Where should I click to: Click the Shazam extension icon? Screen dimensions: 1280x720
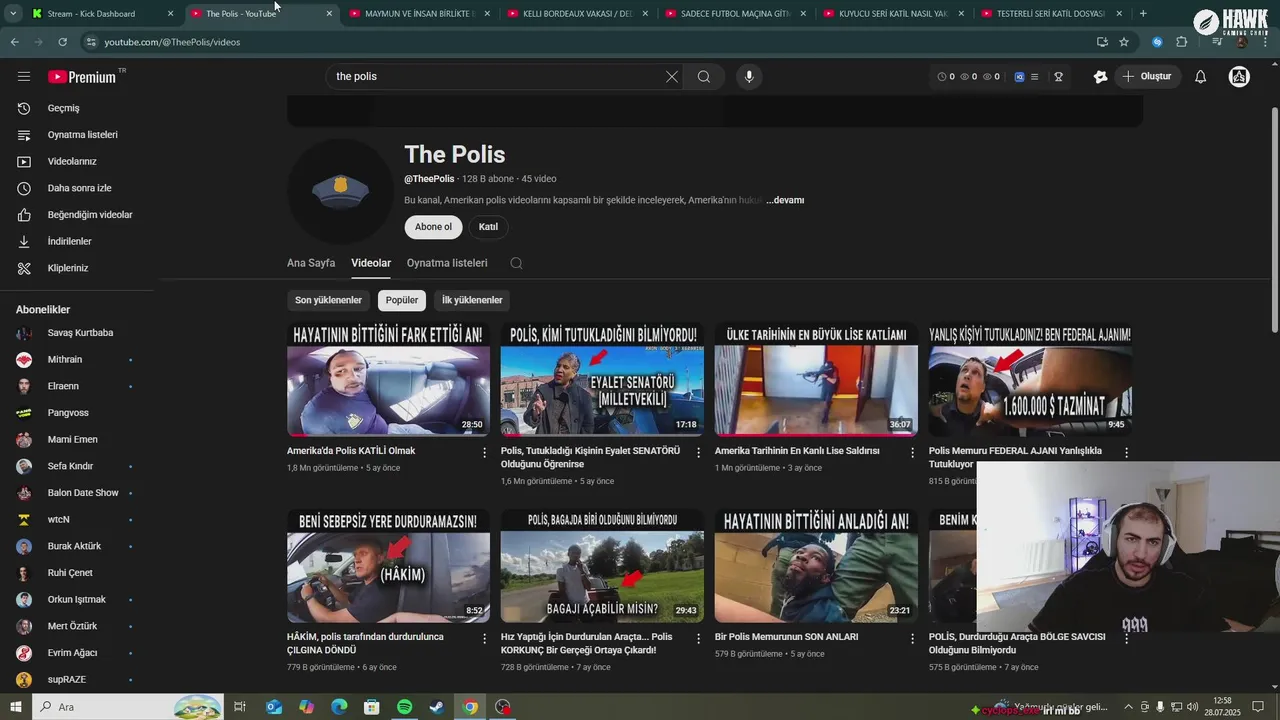tap(1157, 42)
